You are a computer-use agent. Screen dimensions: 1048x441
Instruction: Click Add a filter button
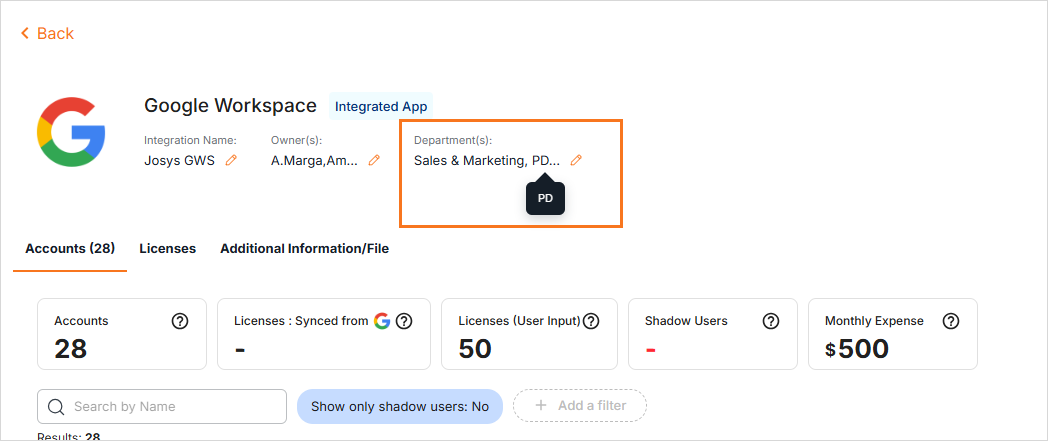point(580,406)
